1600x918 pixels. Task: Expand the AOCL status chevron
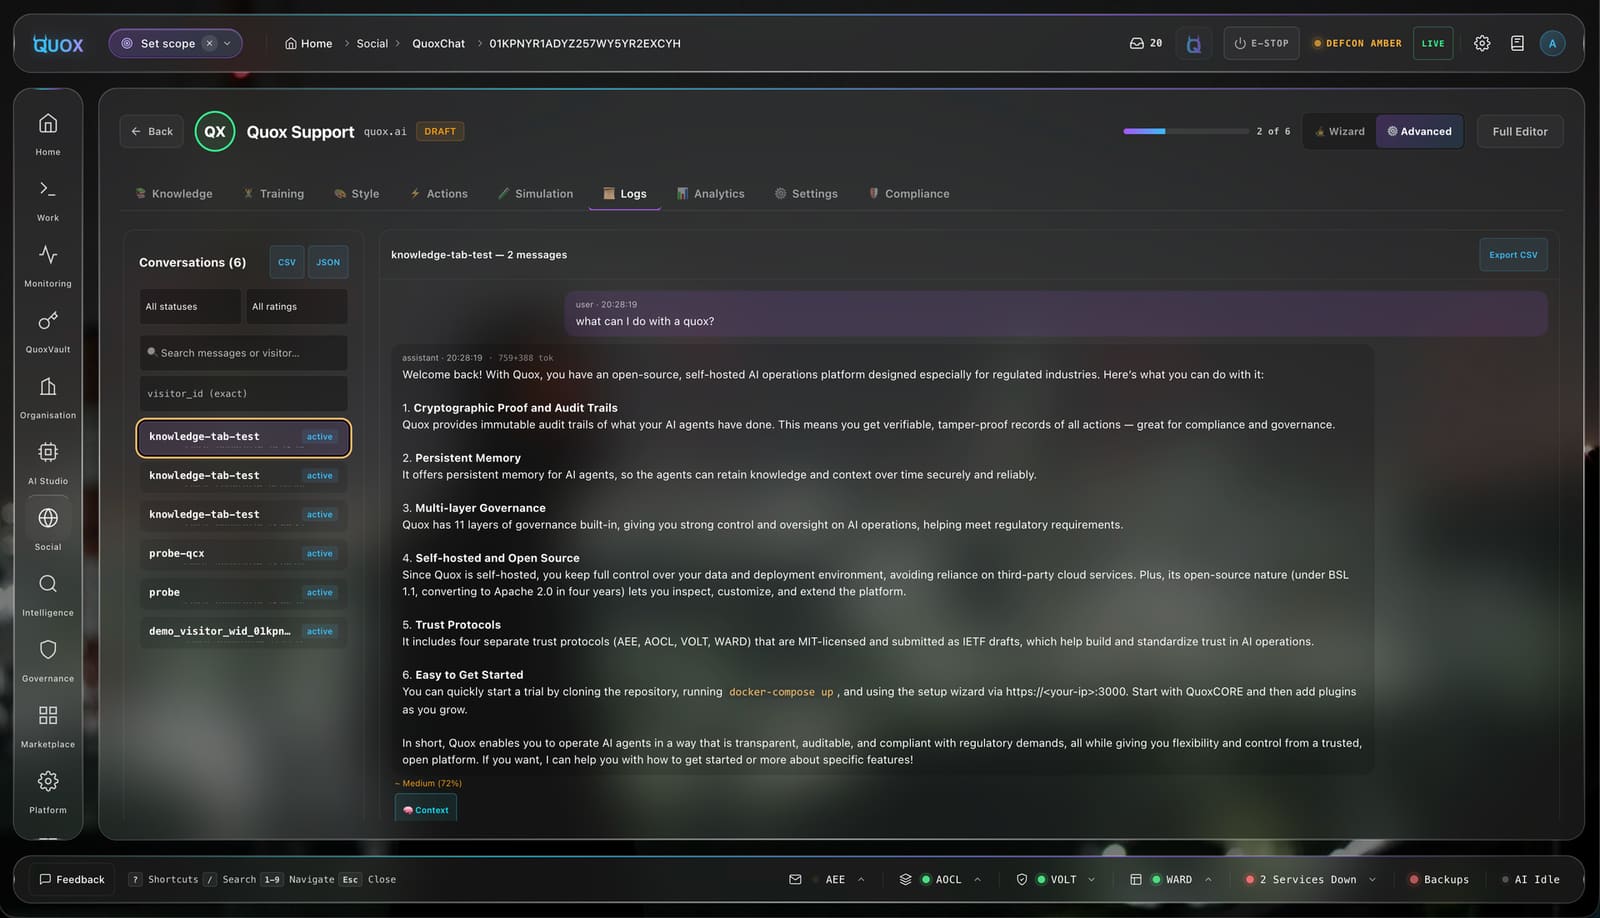977,879
